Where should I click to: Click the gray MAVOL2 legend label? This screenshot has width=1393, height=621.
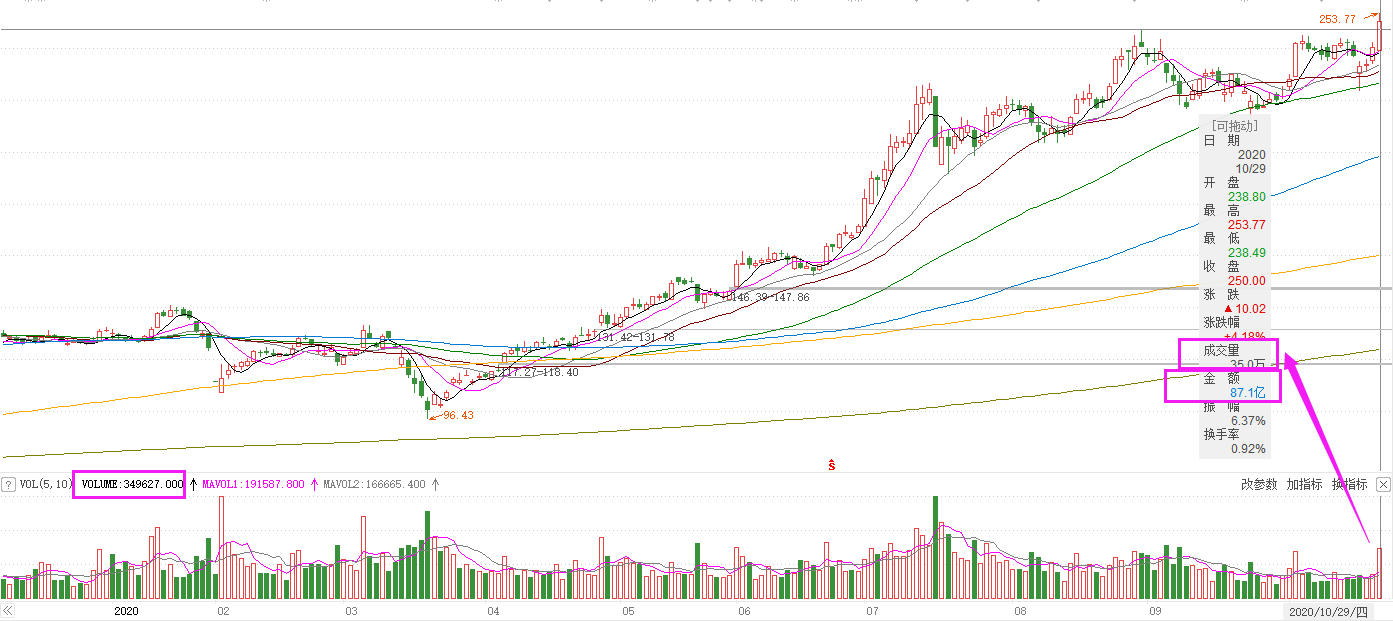[374, 484]
